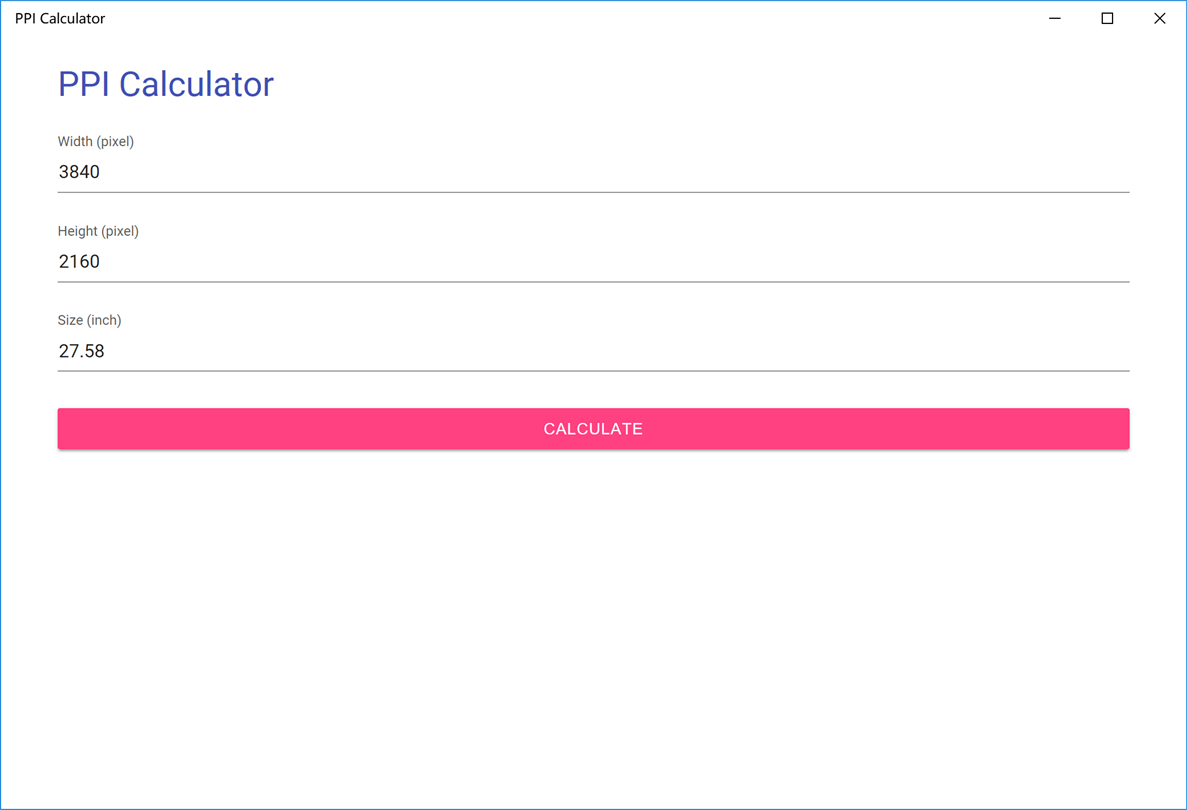The image size is (1187, 810).
Task: Click the underline beneath the Height field
Action: click(x=593, y=282)
